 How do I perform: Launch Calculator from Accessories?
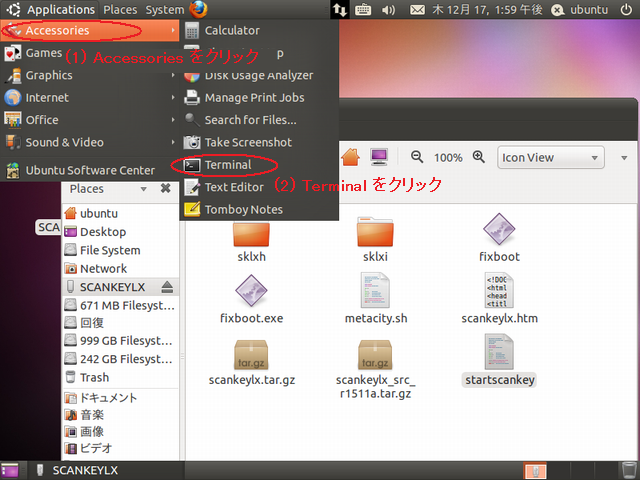[x=259, y=30]
